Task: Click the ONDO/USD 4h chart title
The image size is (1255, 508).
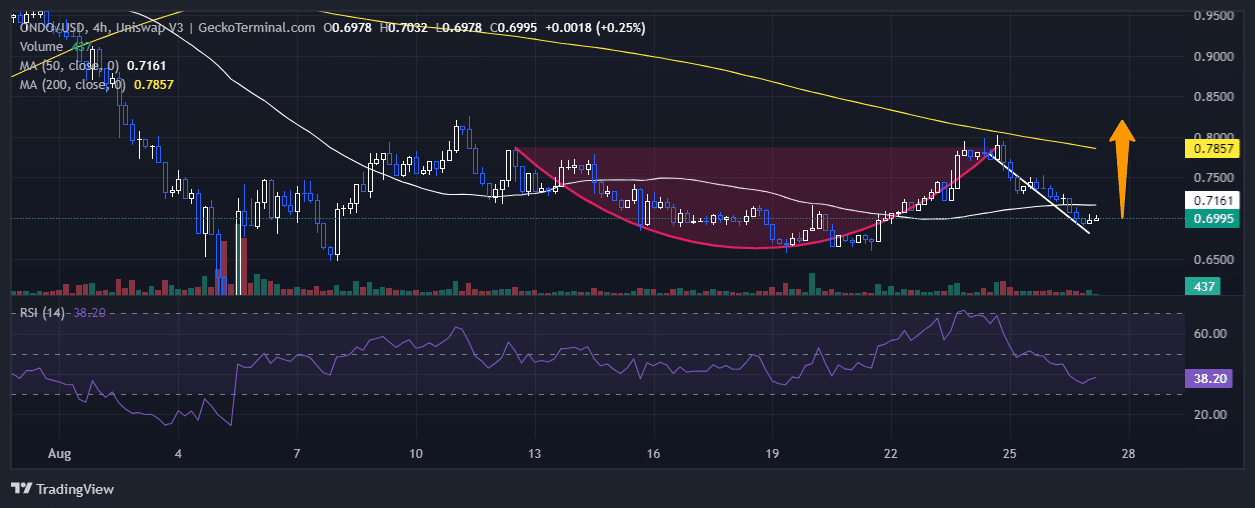Action: pyautogui.click(x=166, y=27)
